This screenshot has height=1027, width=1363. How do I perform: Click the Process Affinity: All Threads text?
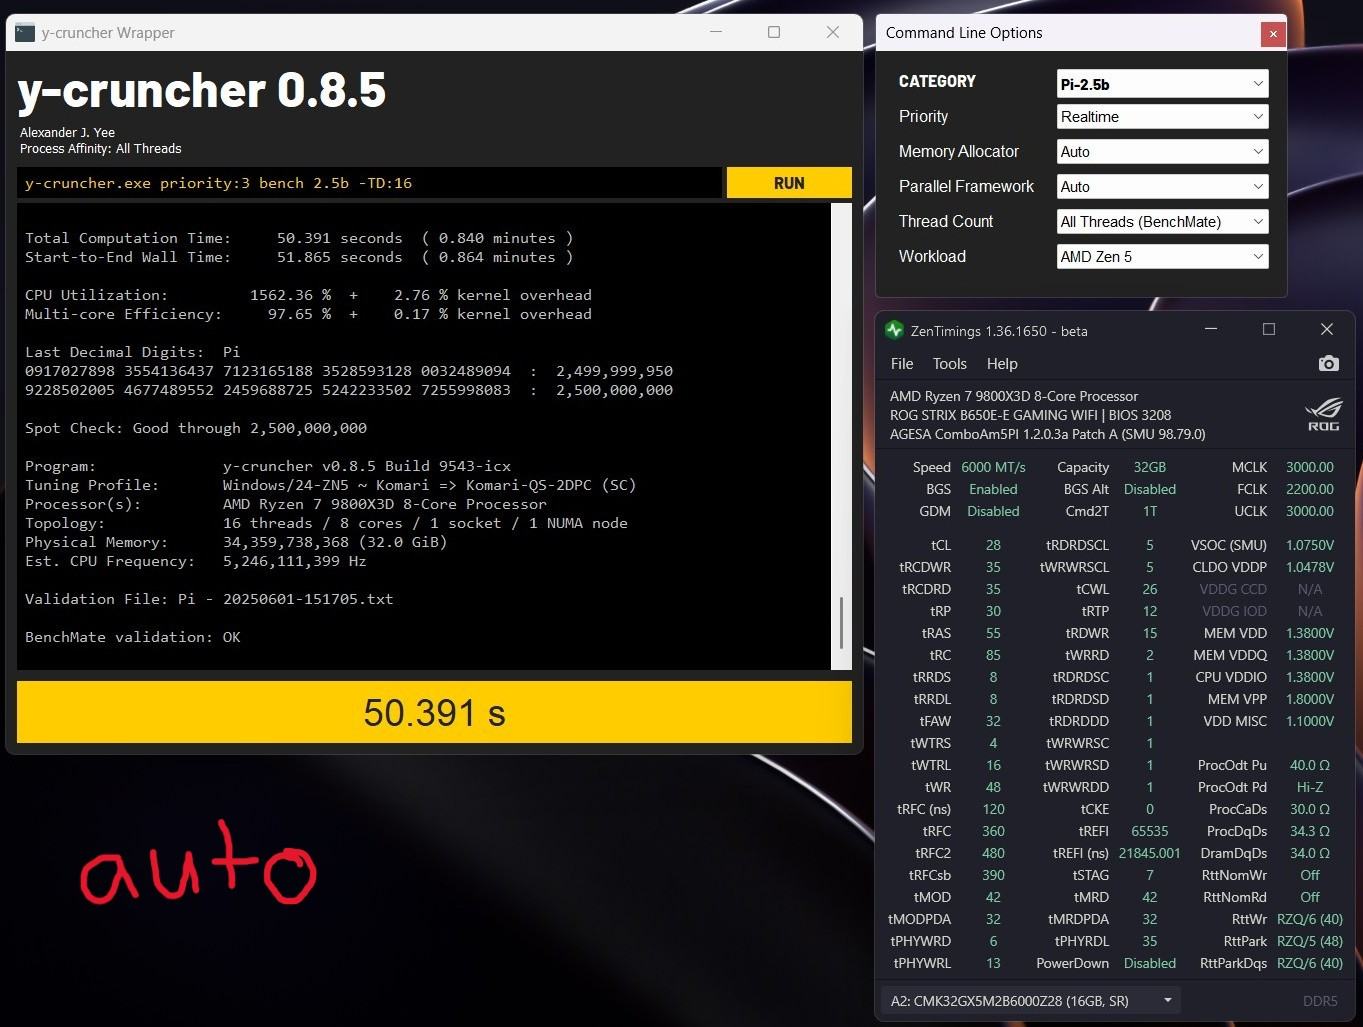(101, 149)
